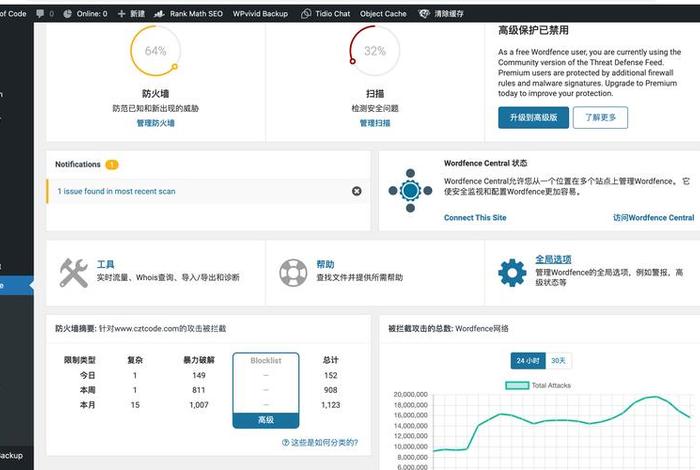700x470 pixels.
Task: Click the 高级 button under Blocklist
Action: pos(266,420)
